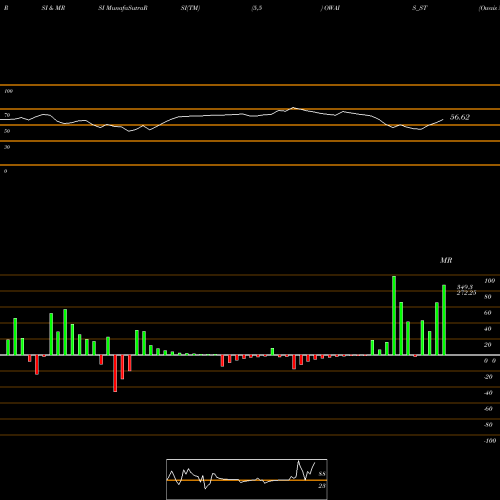Click the MR axis label -60
Viewport: 500px width, 500px height.
[x=488, y=409]
